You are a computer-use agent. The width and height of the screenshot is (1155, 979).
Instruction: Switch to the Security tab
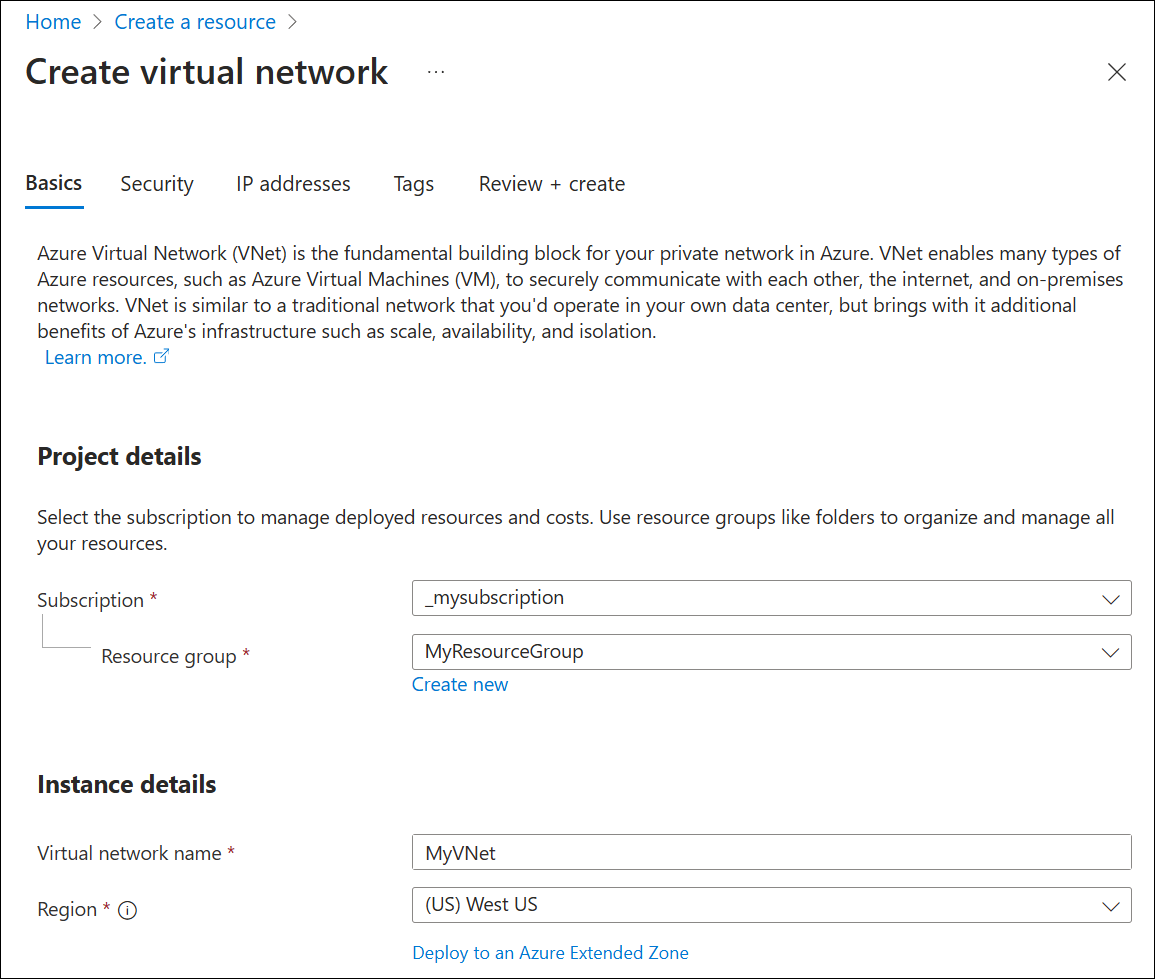click(x=156, y=183)
